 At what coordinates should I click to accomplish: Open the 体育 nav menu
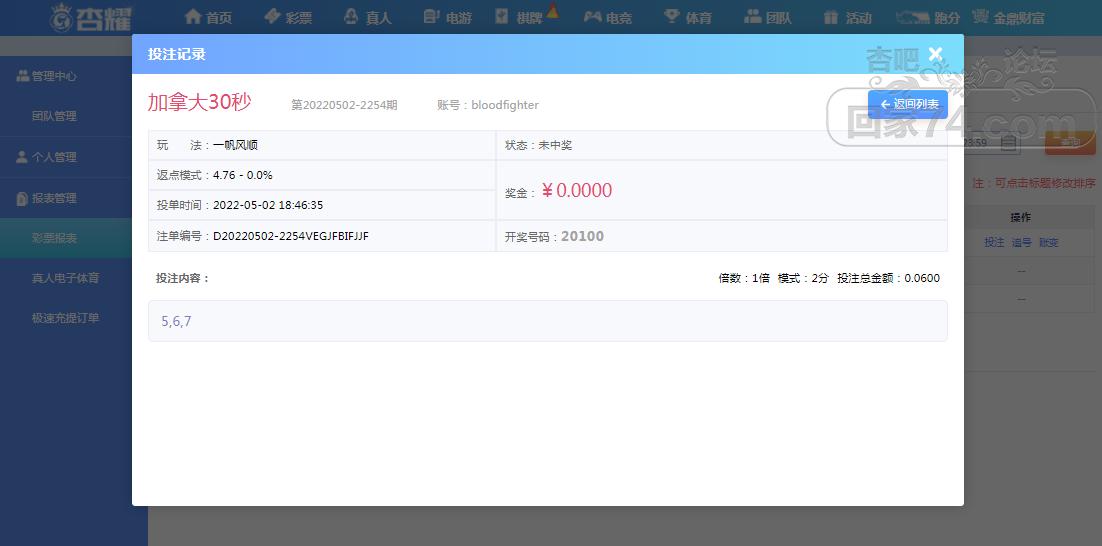[x=688, y=17]
